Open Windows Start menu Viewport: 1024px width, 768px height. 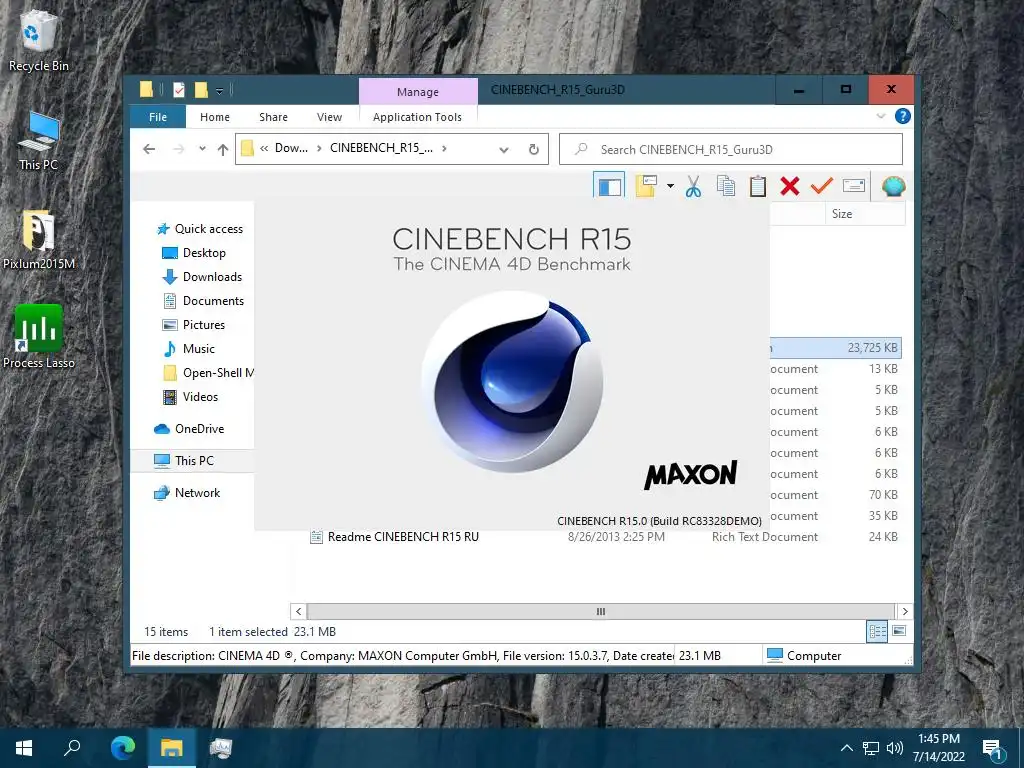click(x=24, y=747)
